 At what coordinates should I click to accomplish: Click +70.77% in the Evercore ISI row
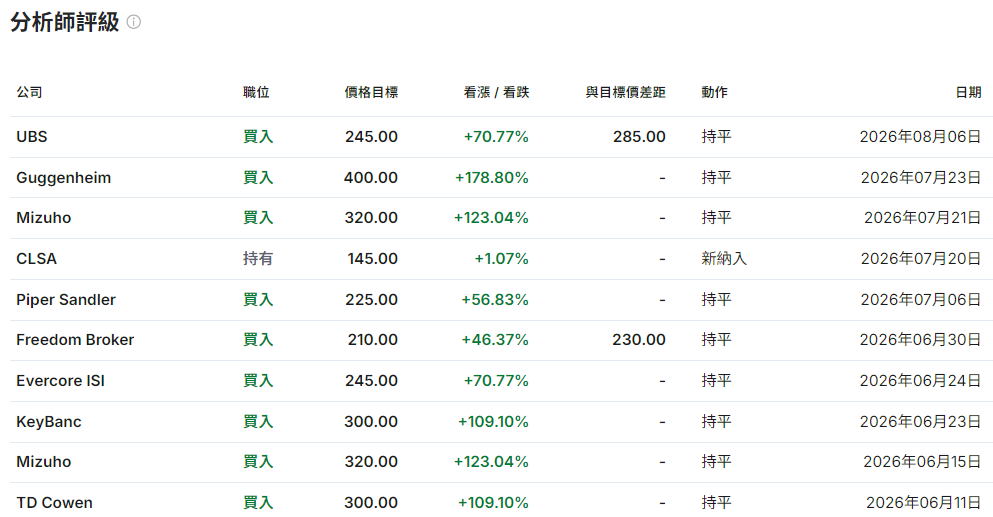496,381
